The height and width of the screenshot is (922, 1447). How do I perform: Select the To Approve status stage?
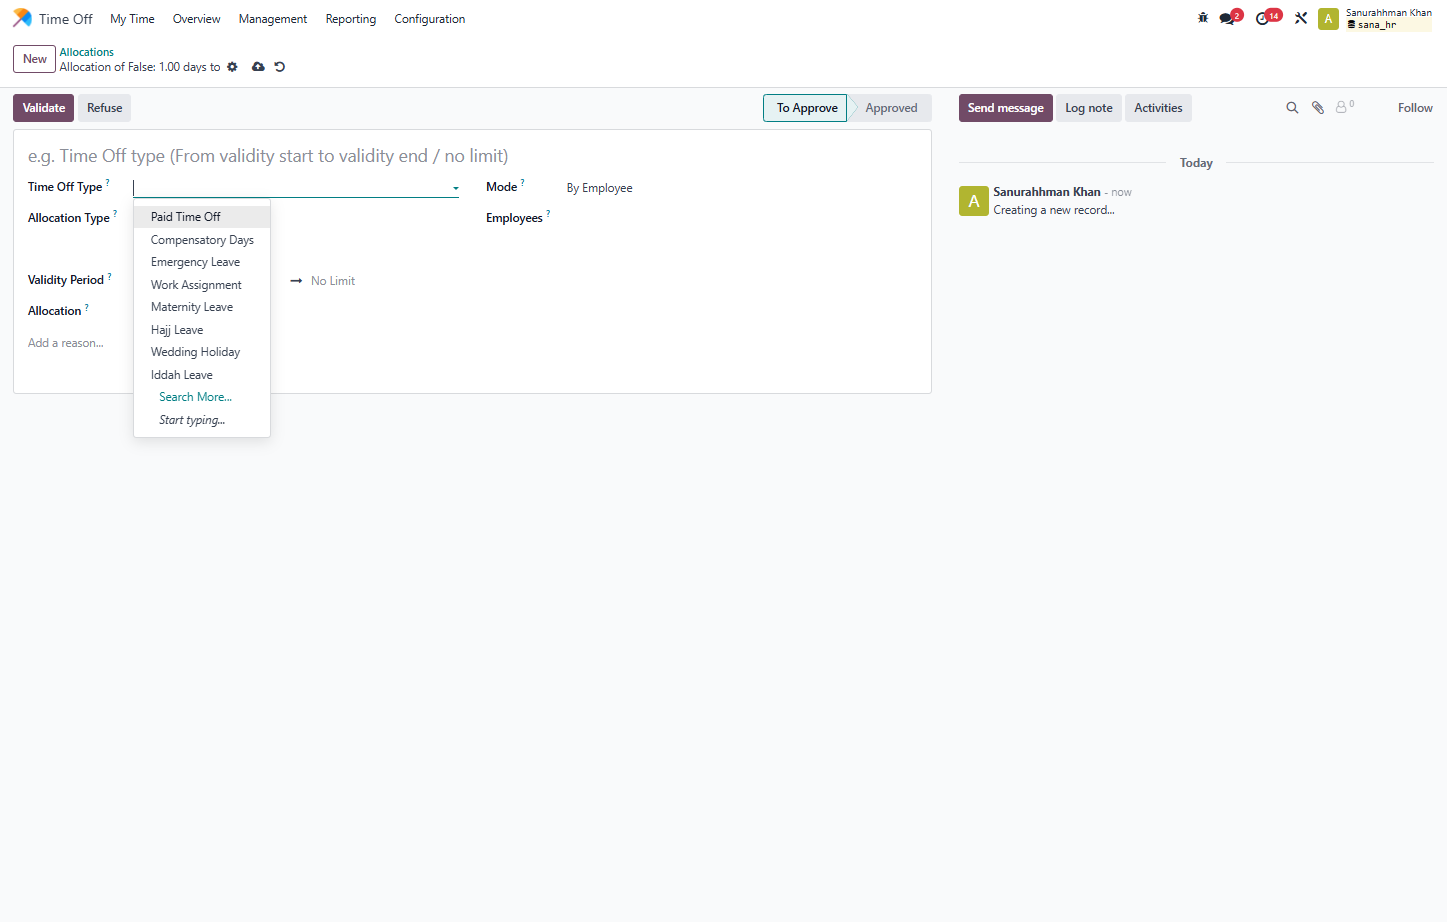[x=806, y=108]
